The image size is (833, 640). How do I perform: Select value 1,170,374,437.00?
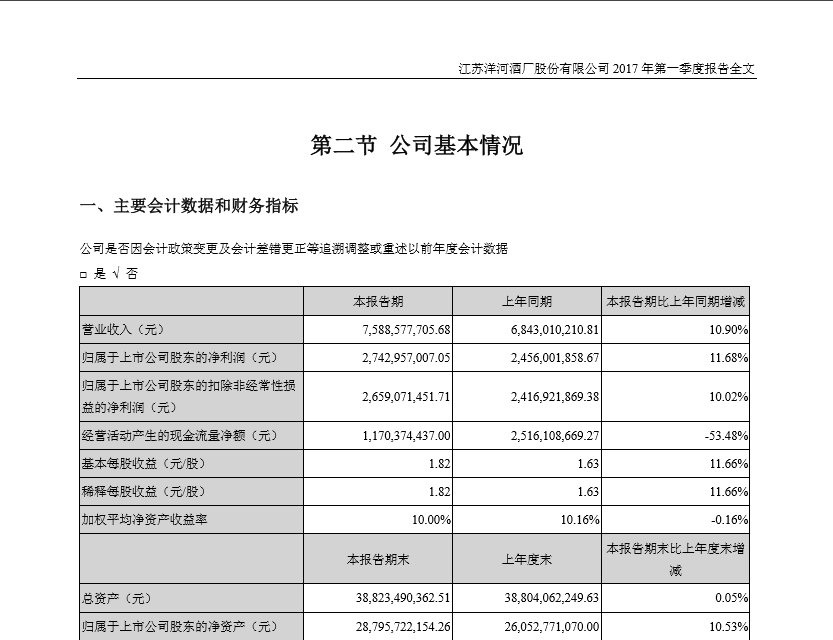point(406,436)
